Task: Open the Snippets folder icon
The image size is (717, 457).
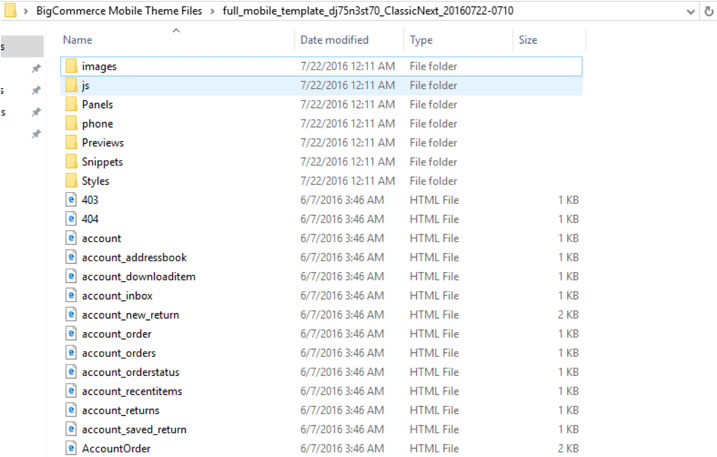Action: tap(71, 161)
